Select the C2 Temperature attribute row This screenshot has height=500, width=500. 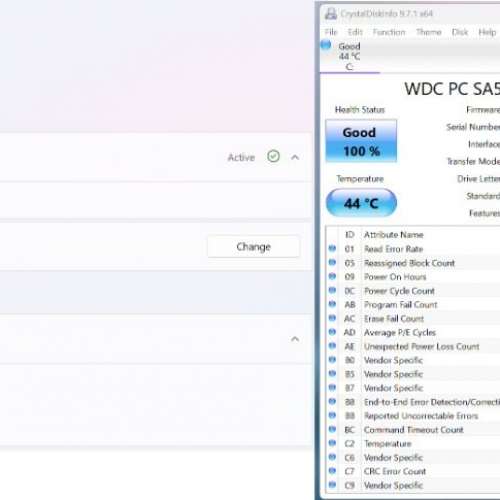(413, 444)
